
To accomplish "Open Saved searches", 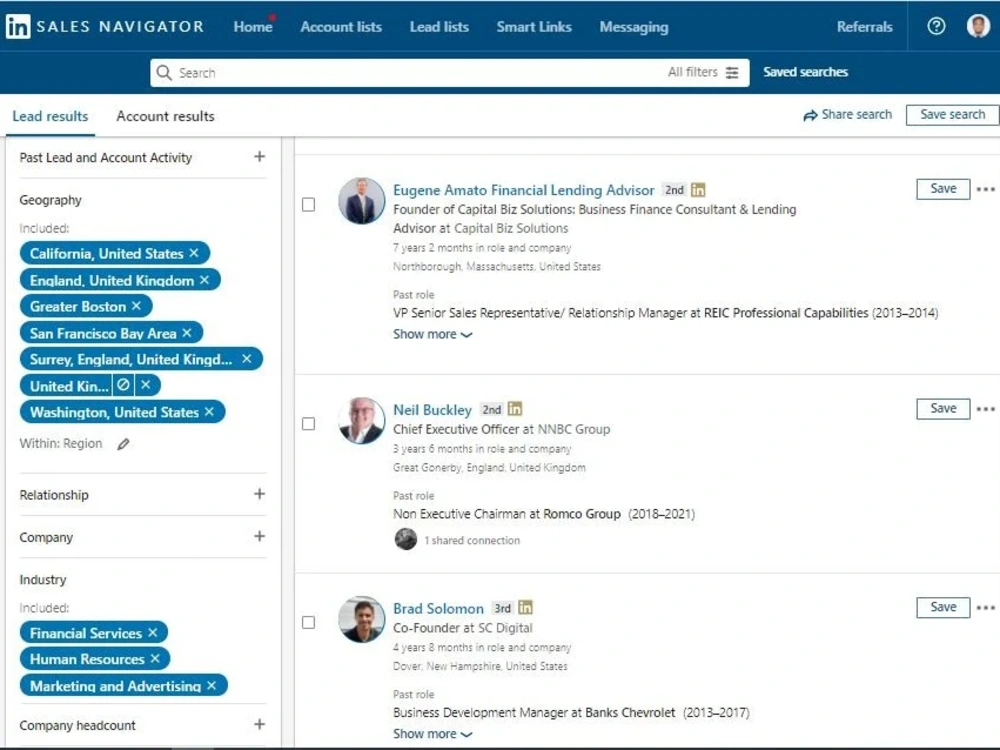I will 805,72.
